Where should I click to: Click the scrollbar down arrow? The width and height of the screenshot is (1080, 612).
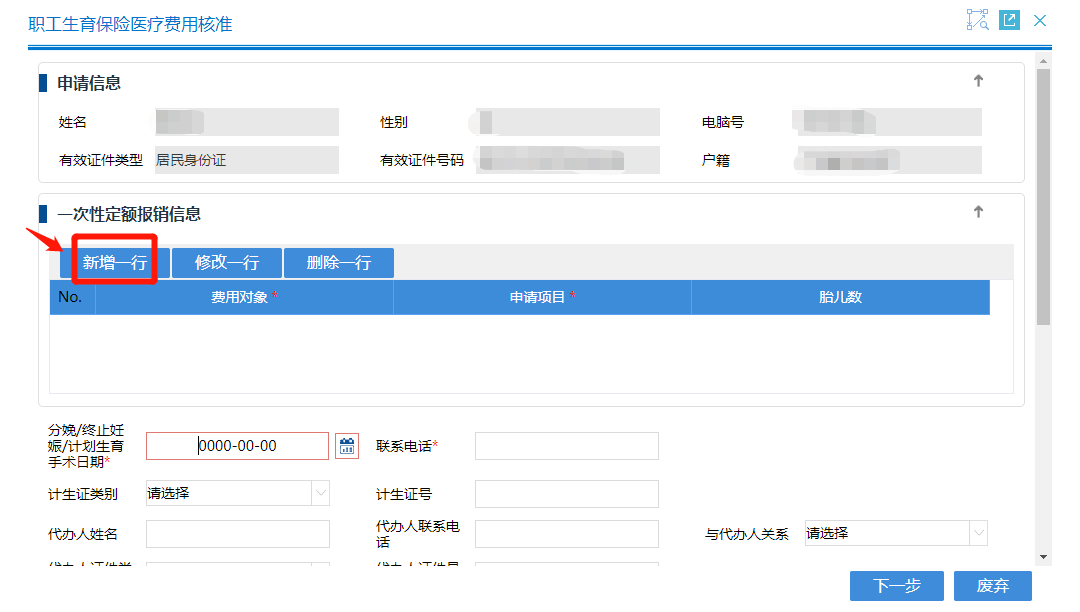click(x=1043, y=556)
